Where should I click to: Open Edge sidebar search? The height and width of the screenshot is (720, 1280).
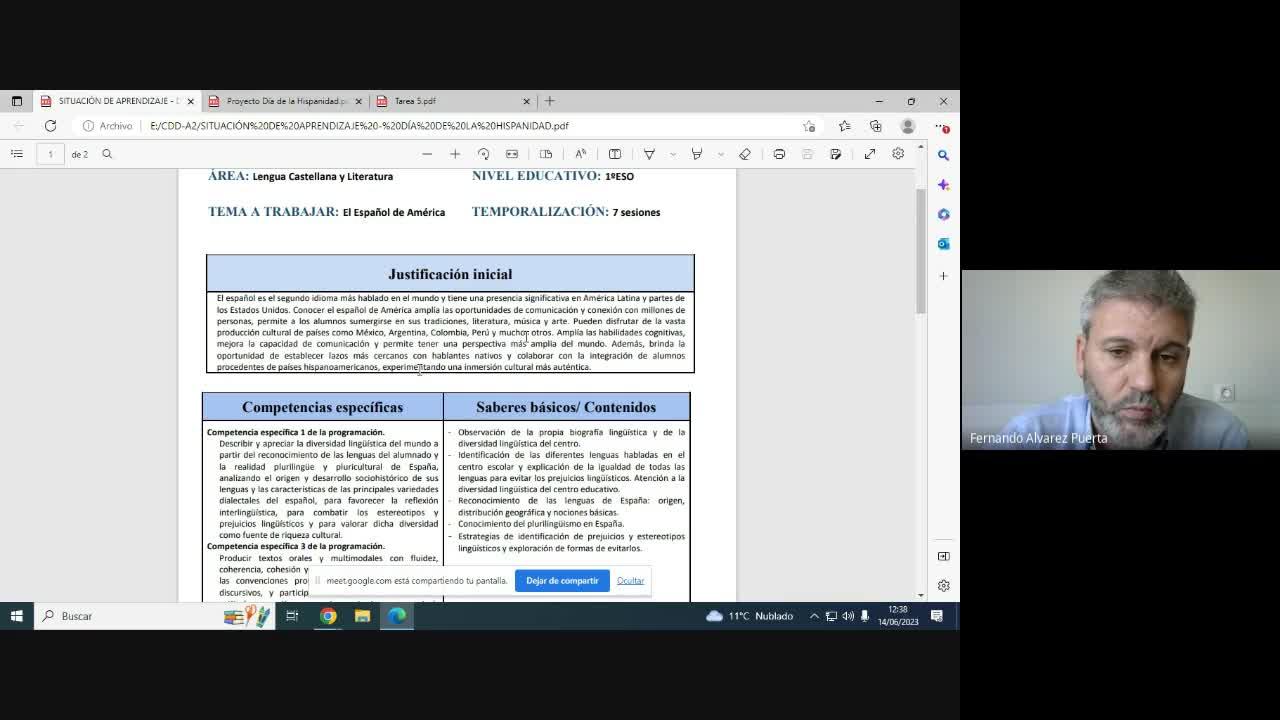[x=943, y=155]
